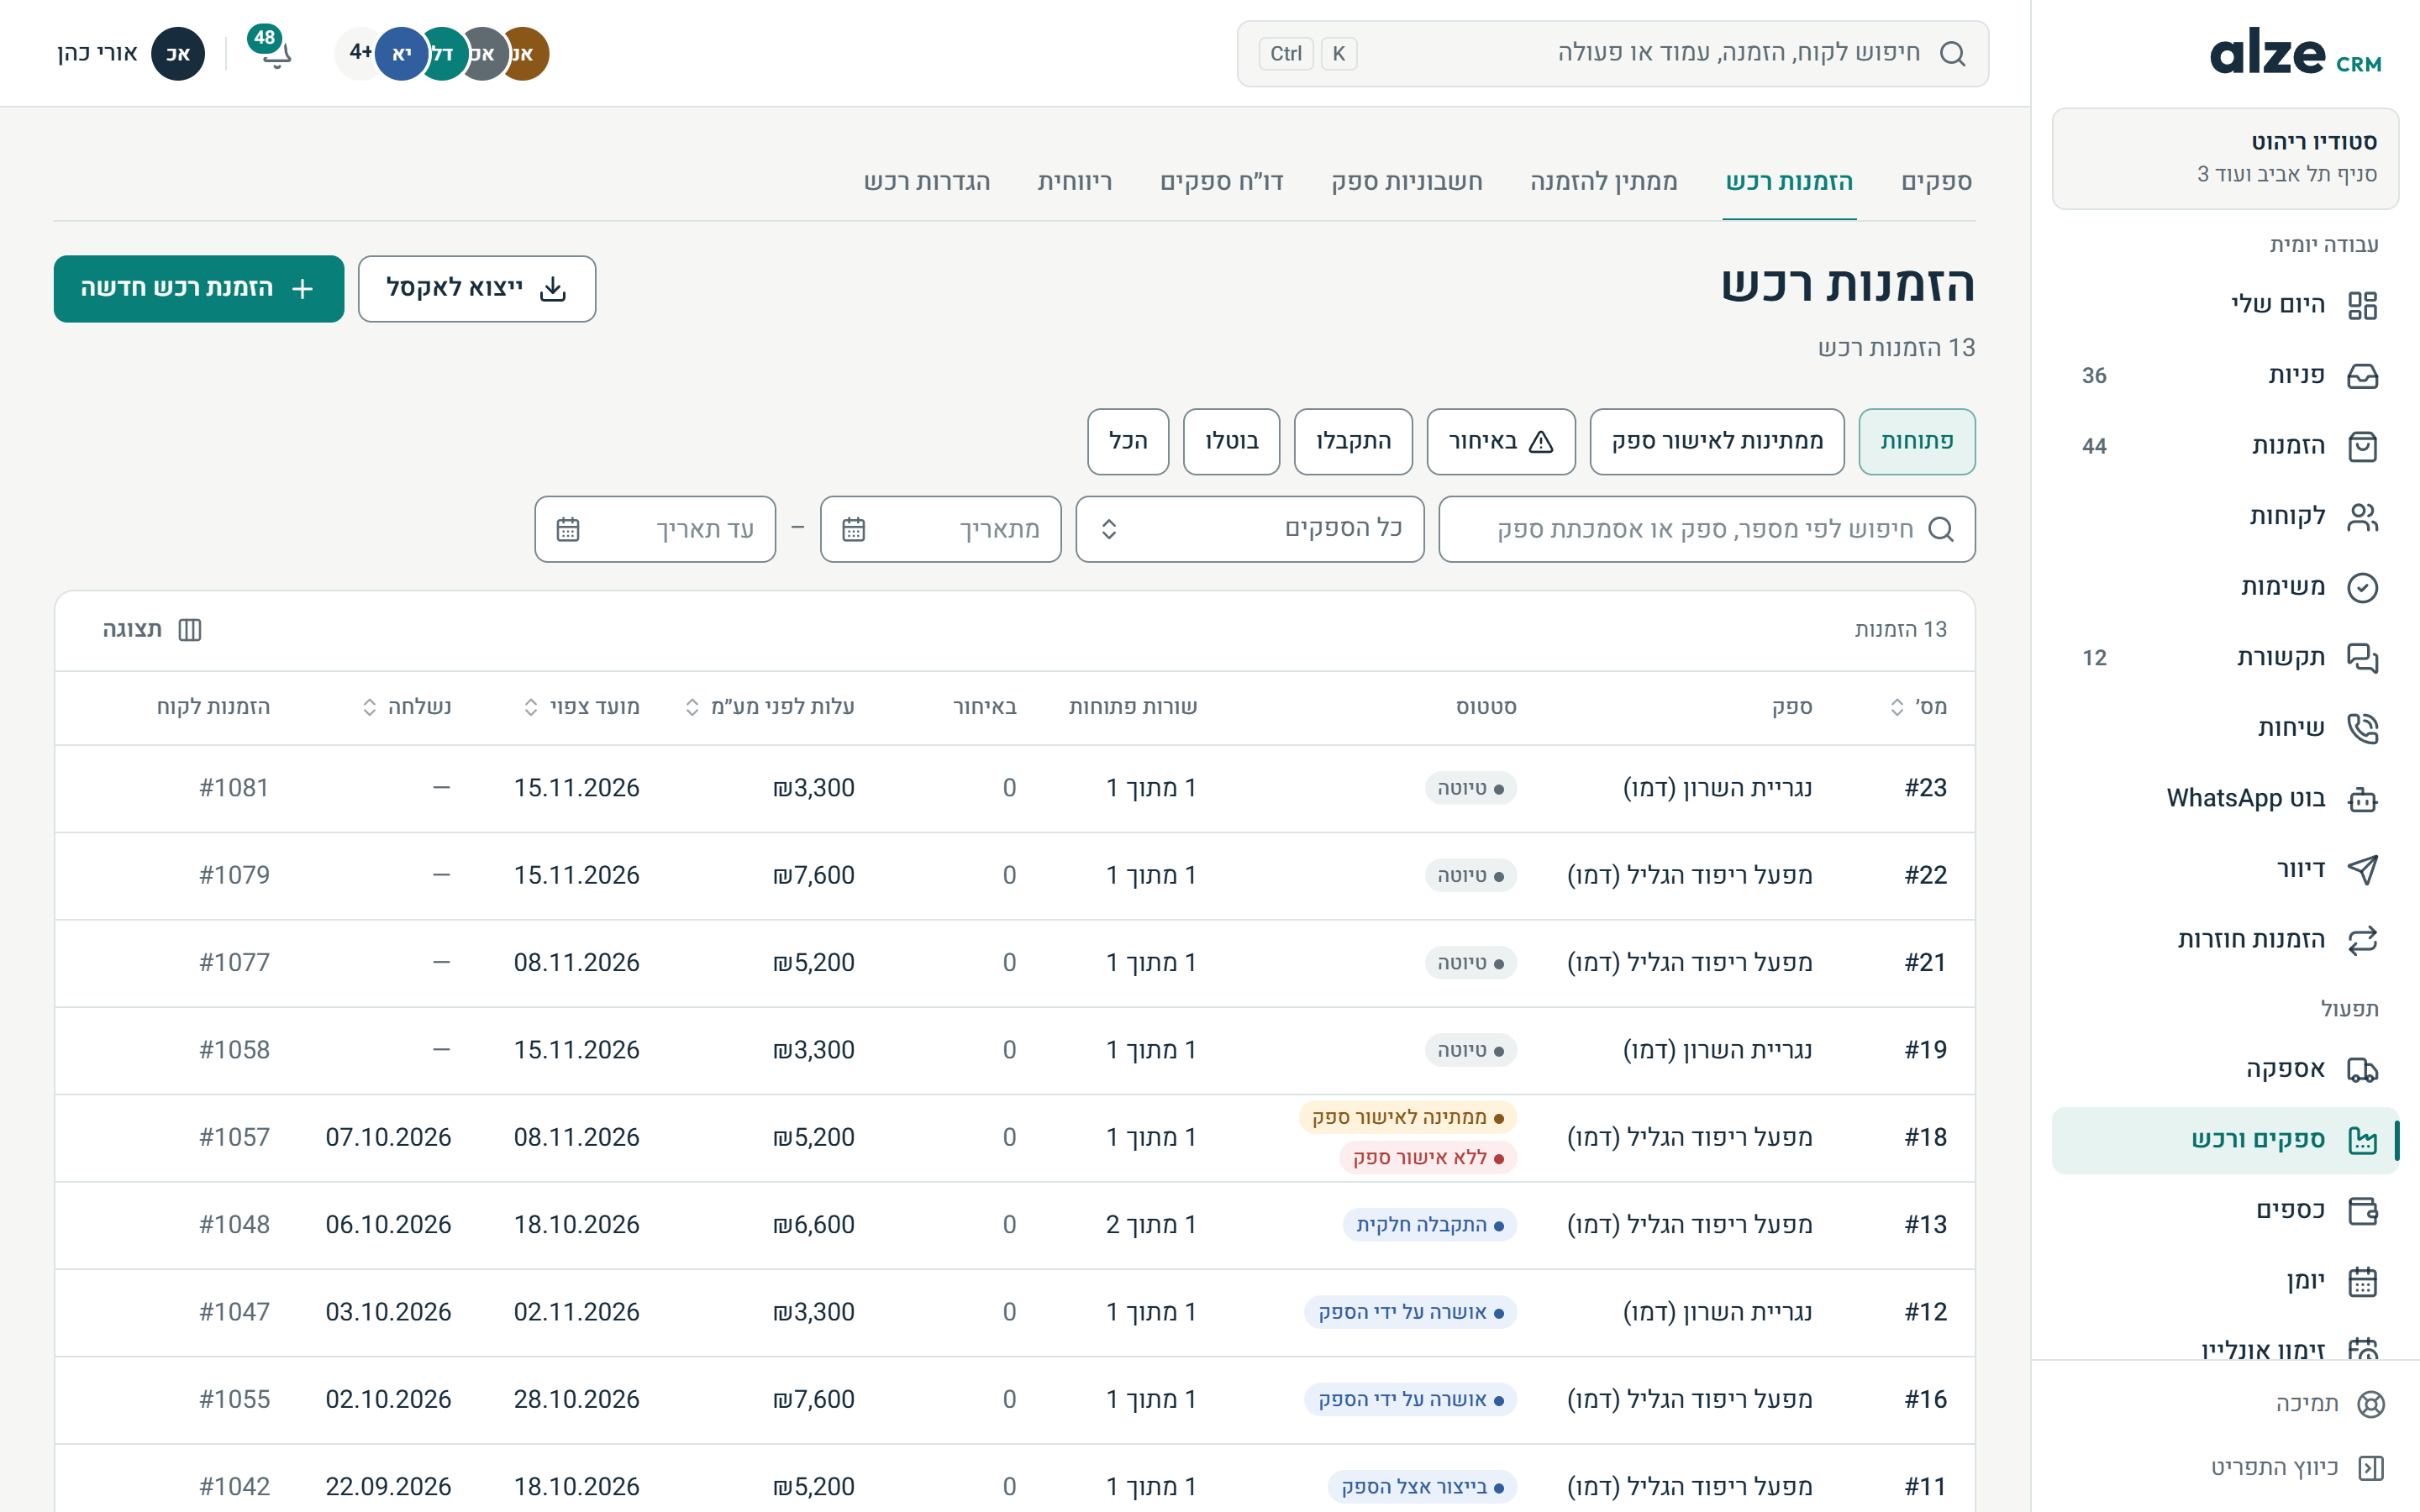
Task: Create new order with הזמנת רכש חדשה
Action: coord(199,289)
